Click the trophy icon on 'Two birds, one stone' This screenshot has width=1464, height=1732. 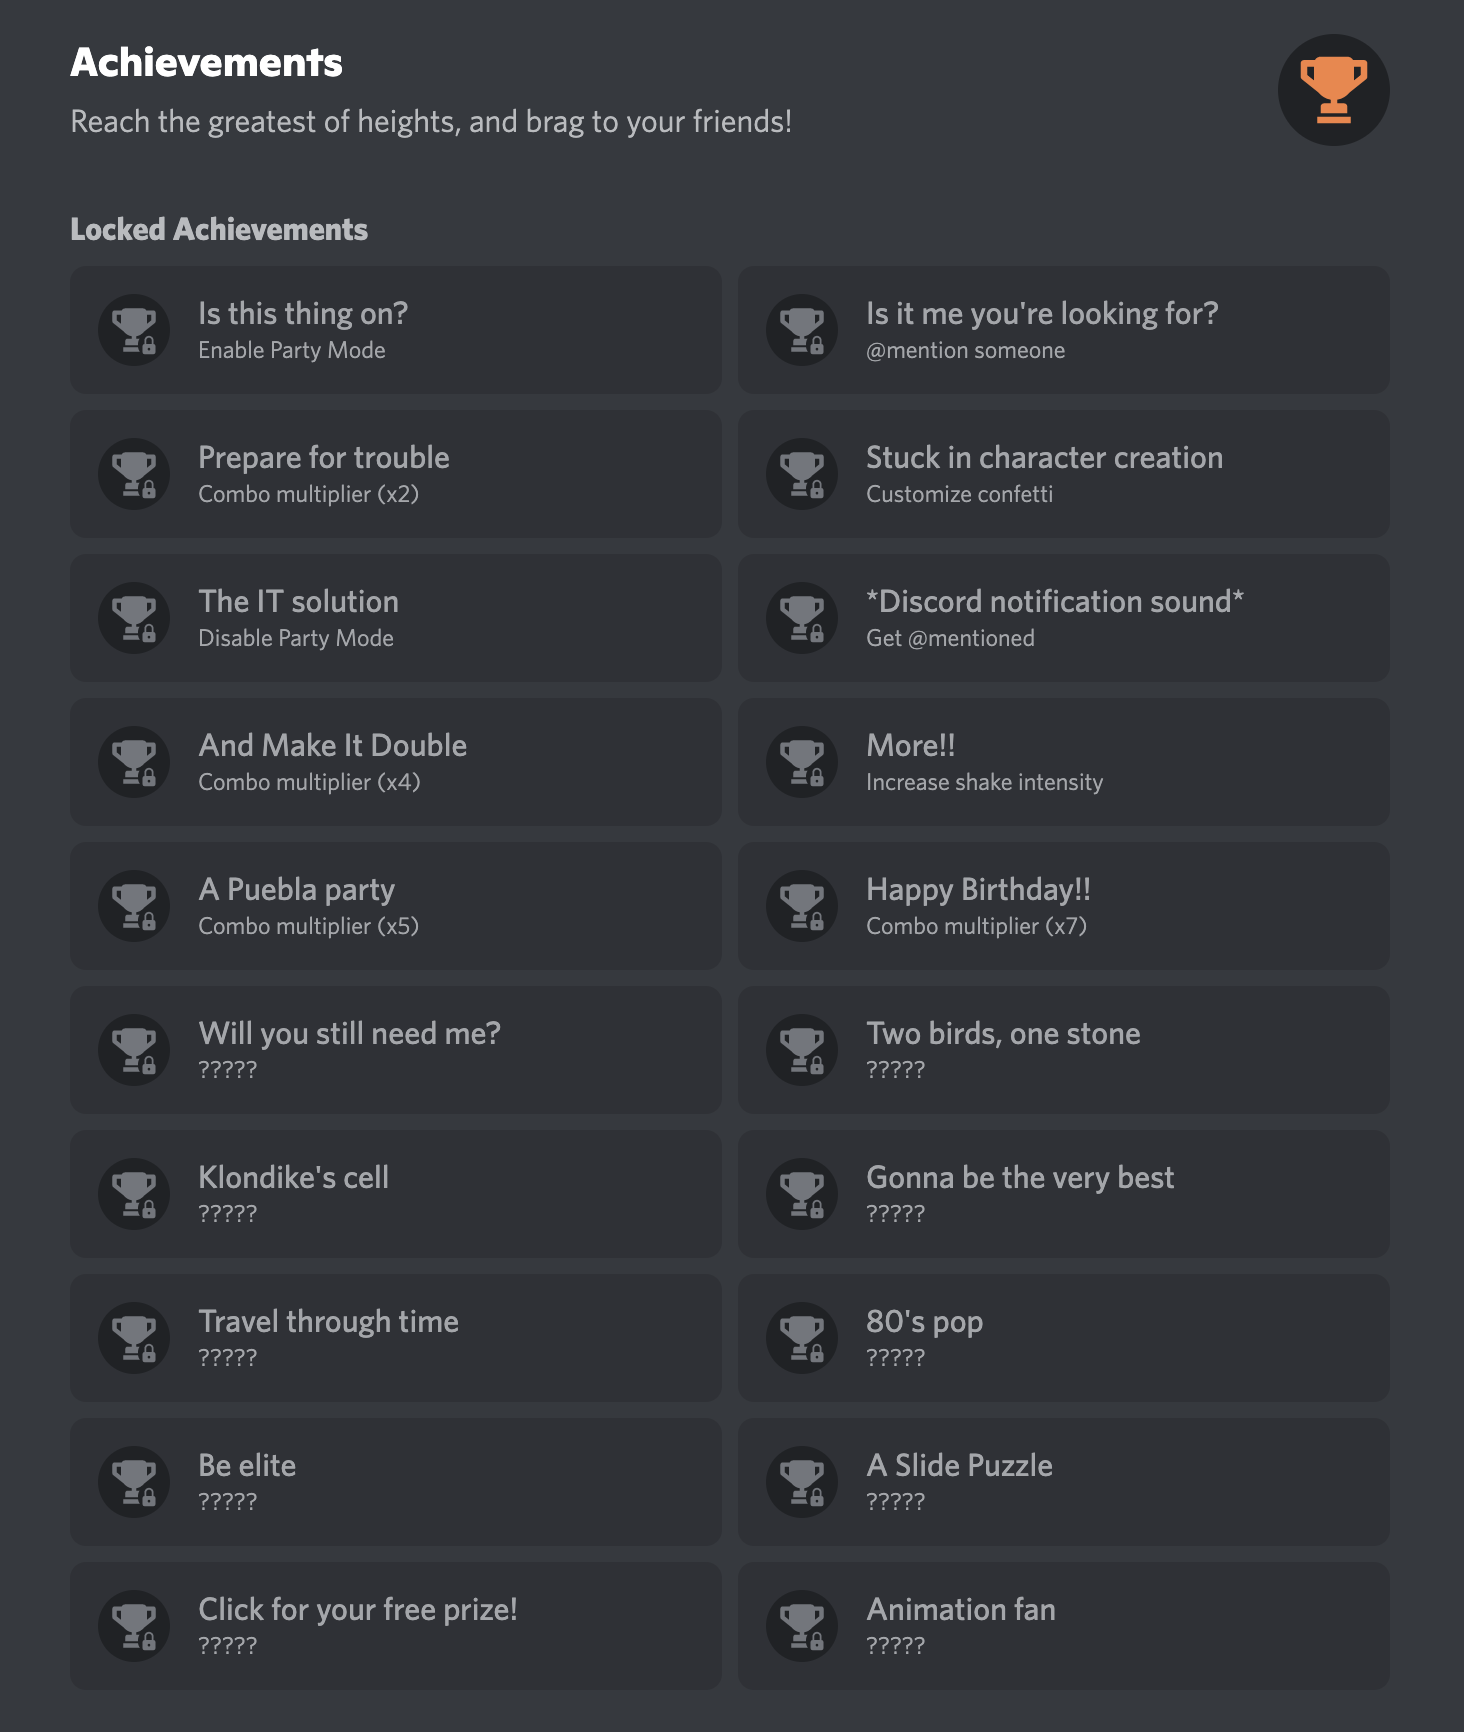click(x=801, y=1050)
